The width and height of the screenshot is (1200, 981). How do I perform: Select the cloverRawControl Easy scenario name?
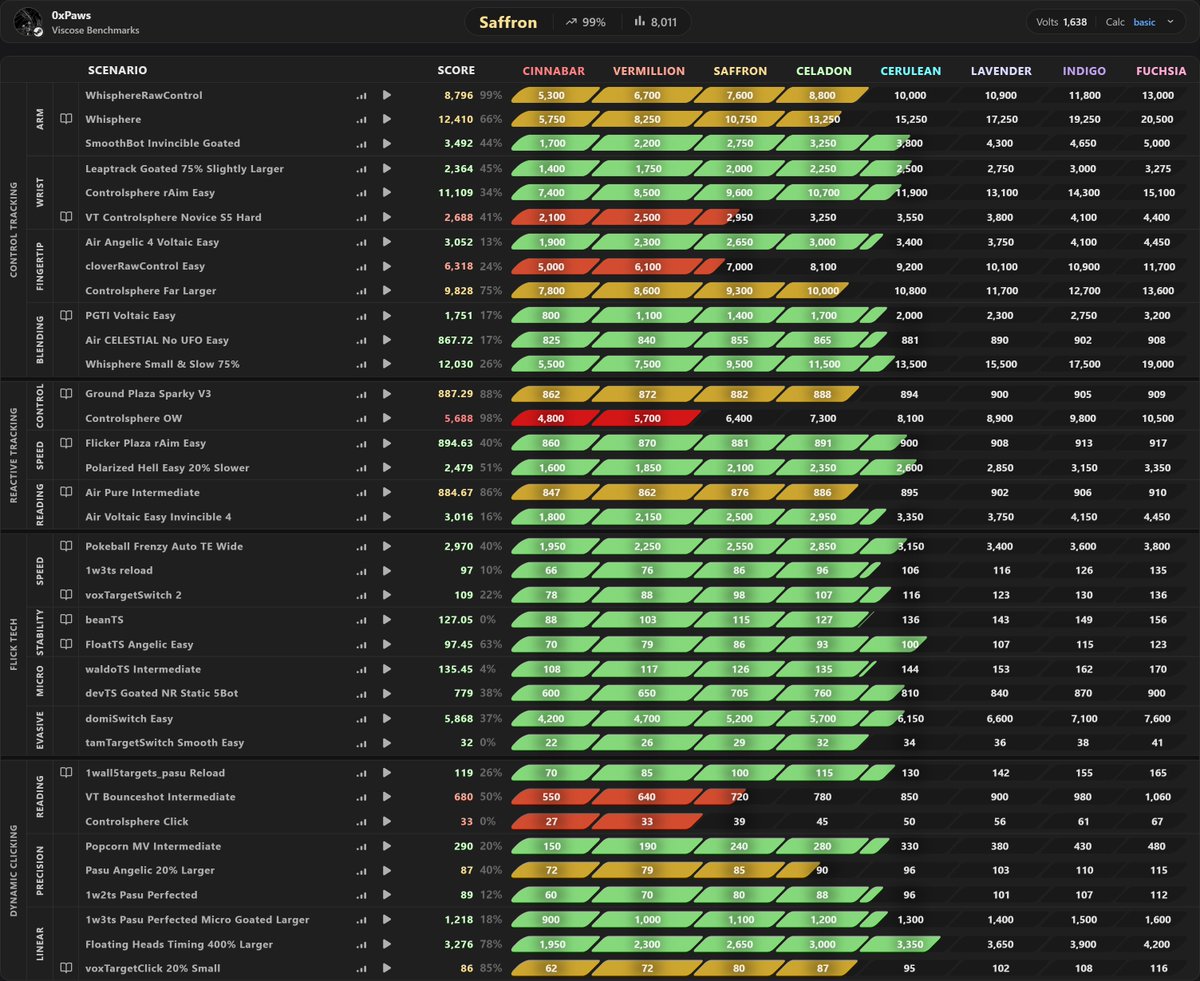tap(145, 266)
